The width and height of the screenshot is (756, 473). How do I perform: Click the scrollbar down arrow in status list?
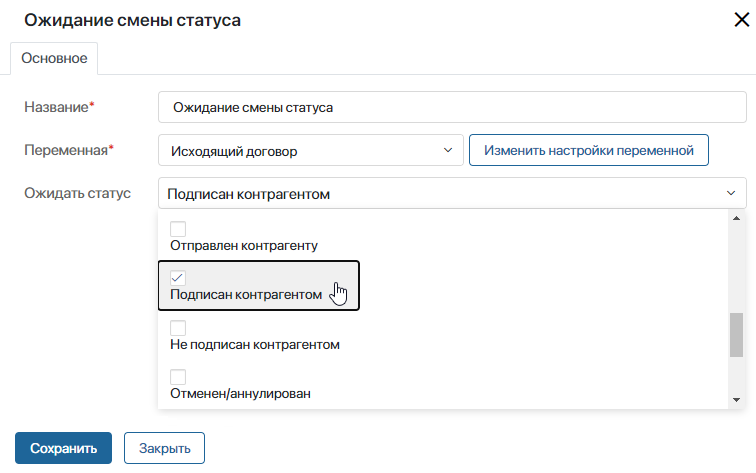736,400
